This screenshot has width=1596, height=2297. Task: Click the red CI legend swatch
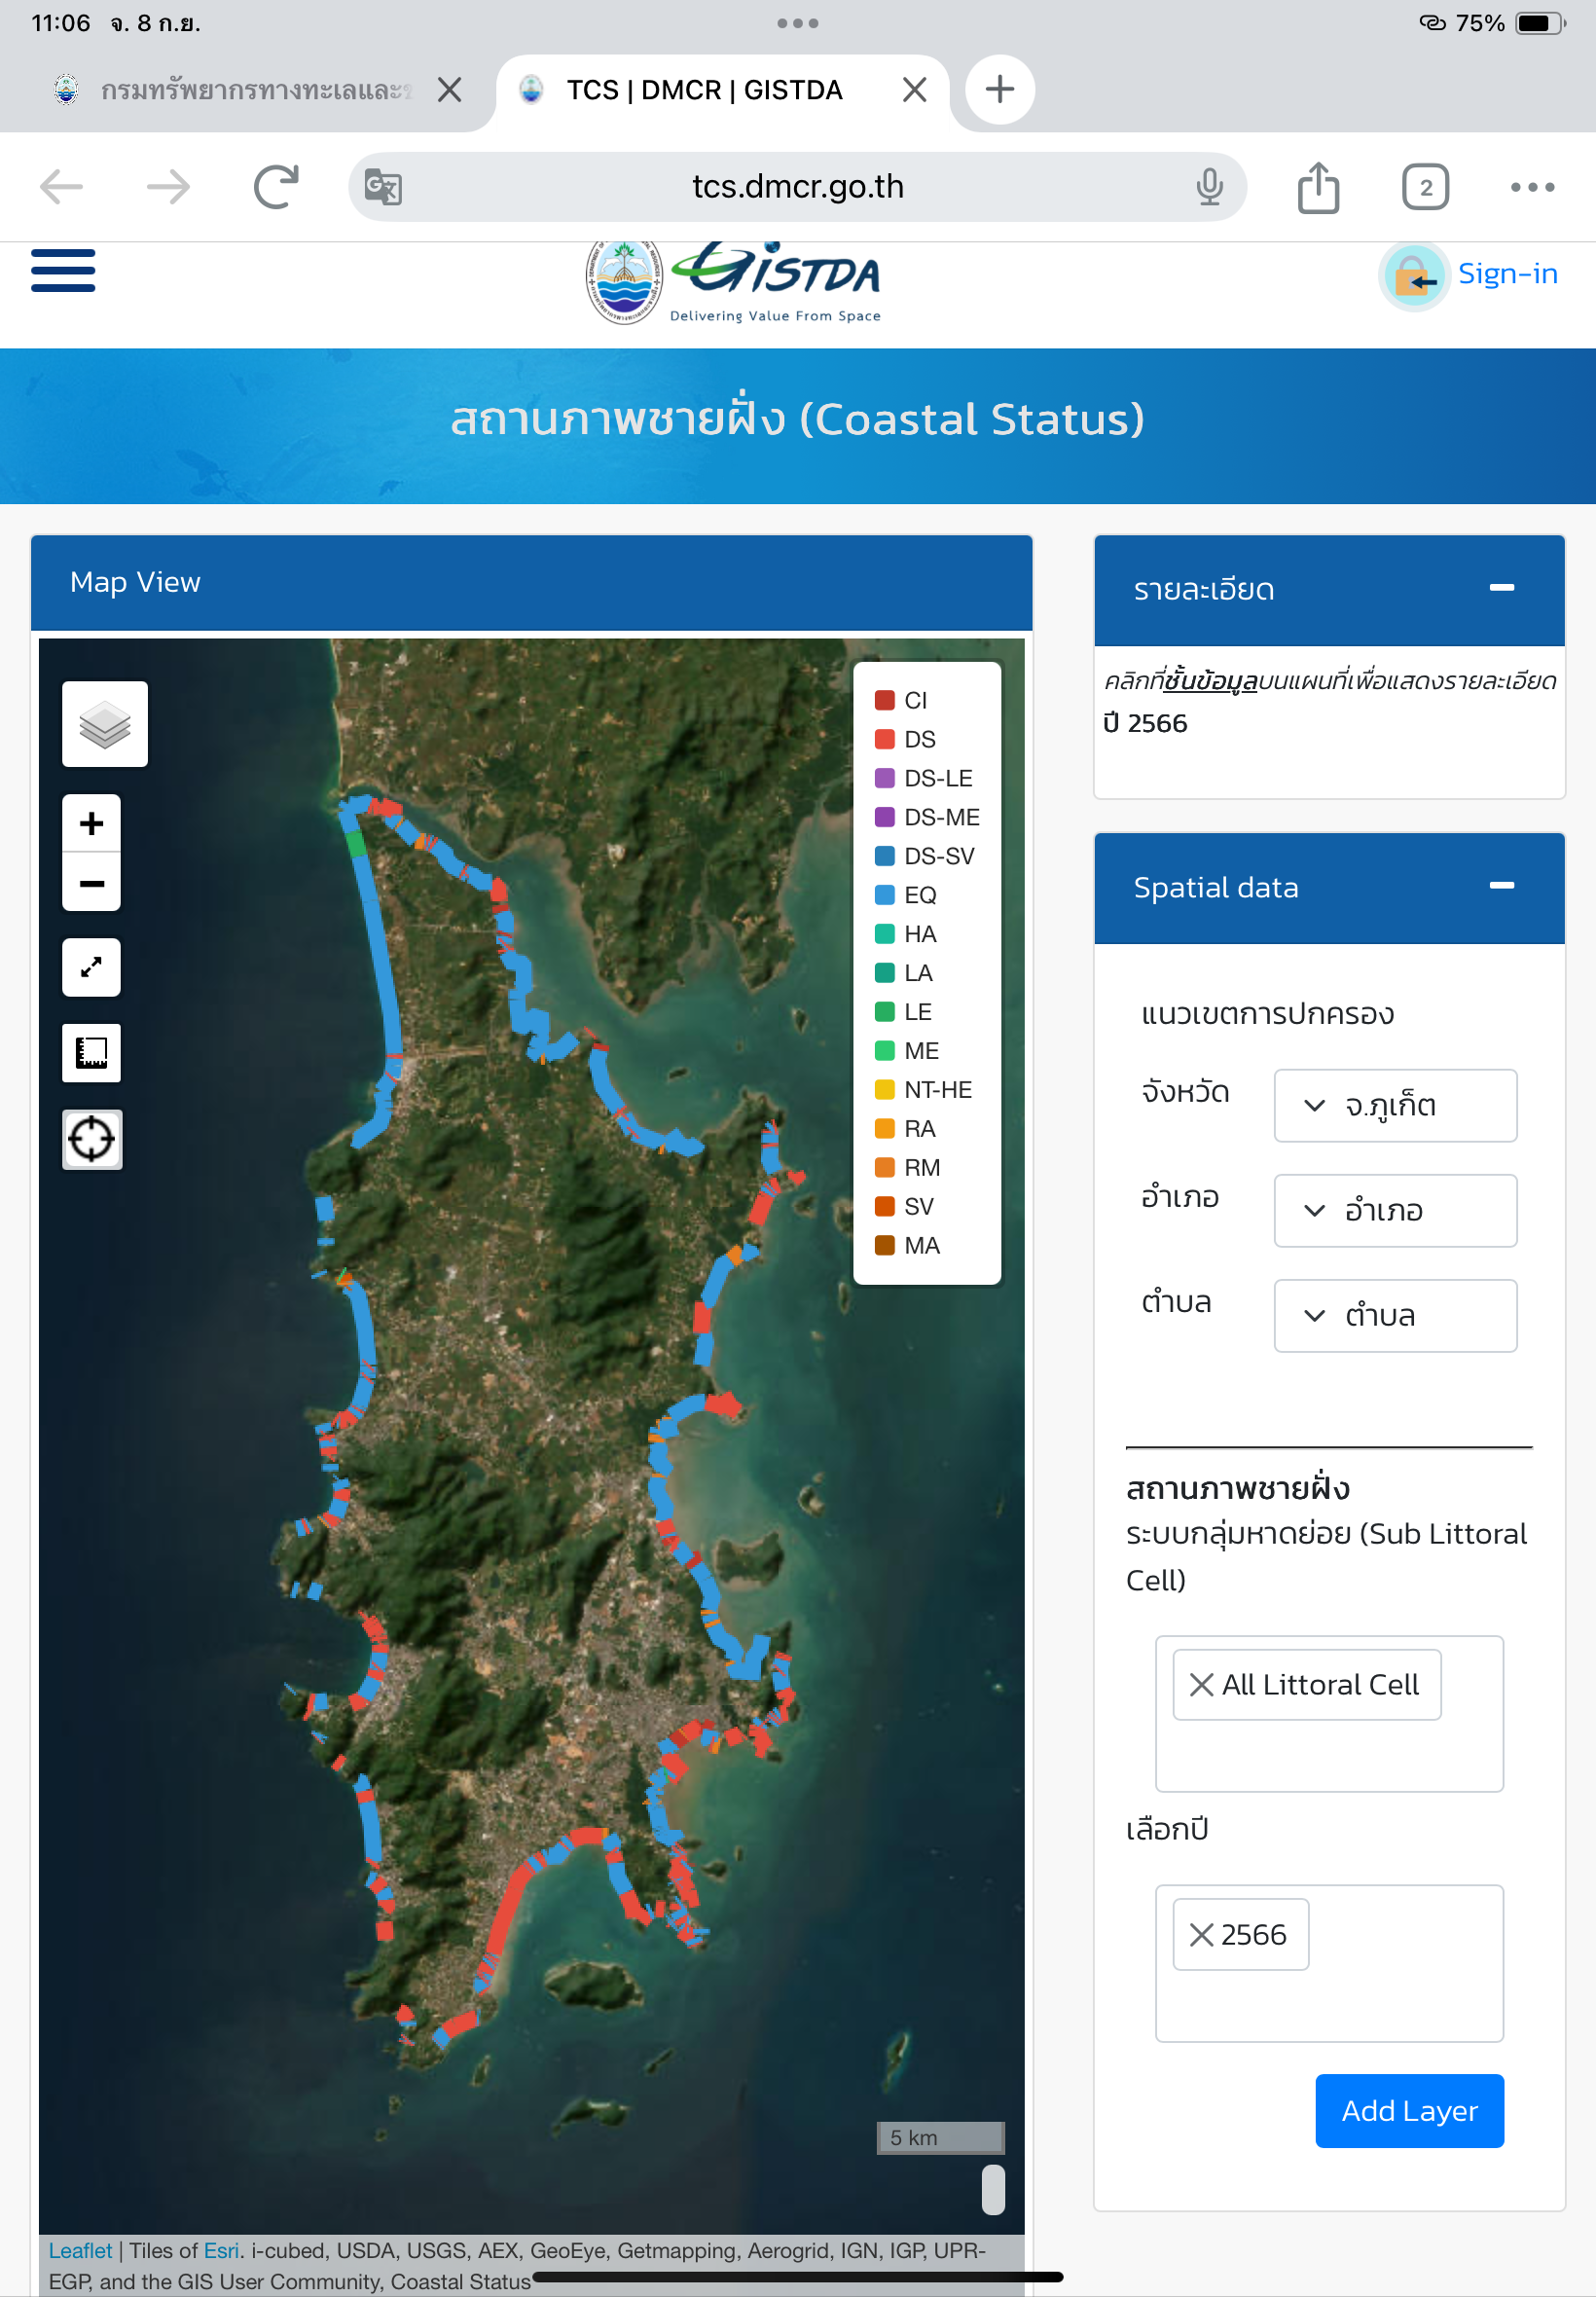point(884,700)
